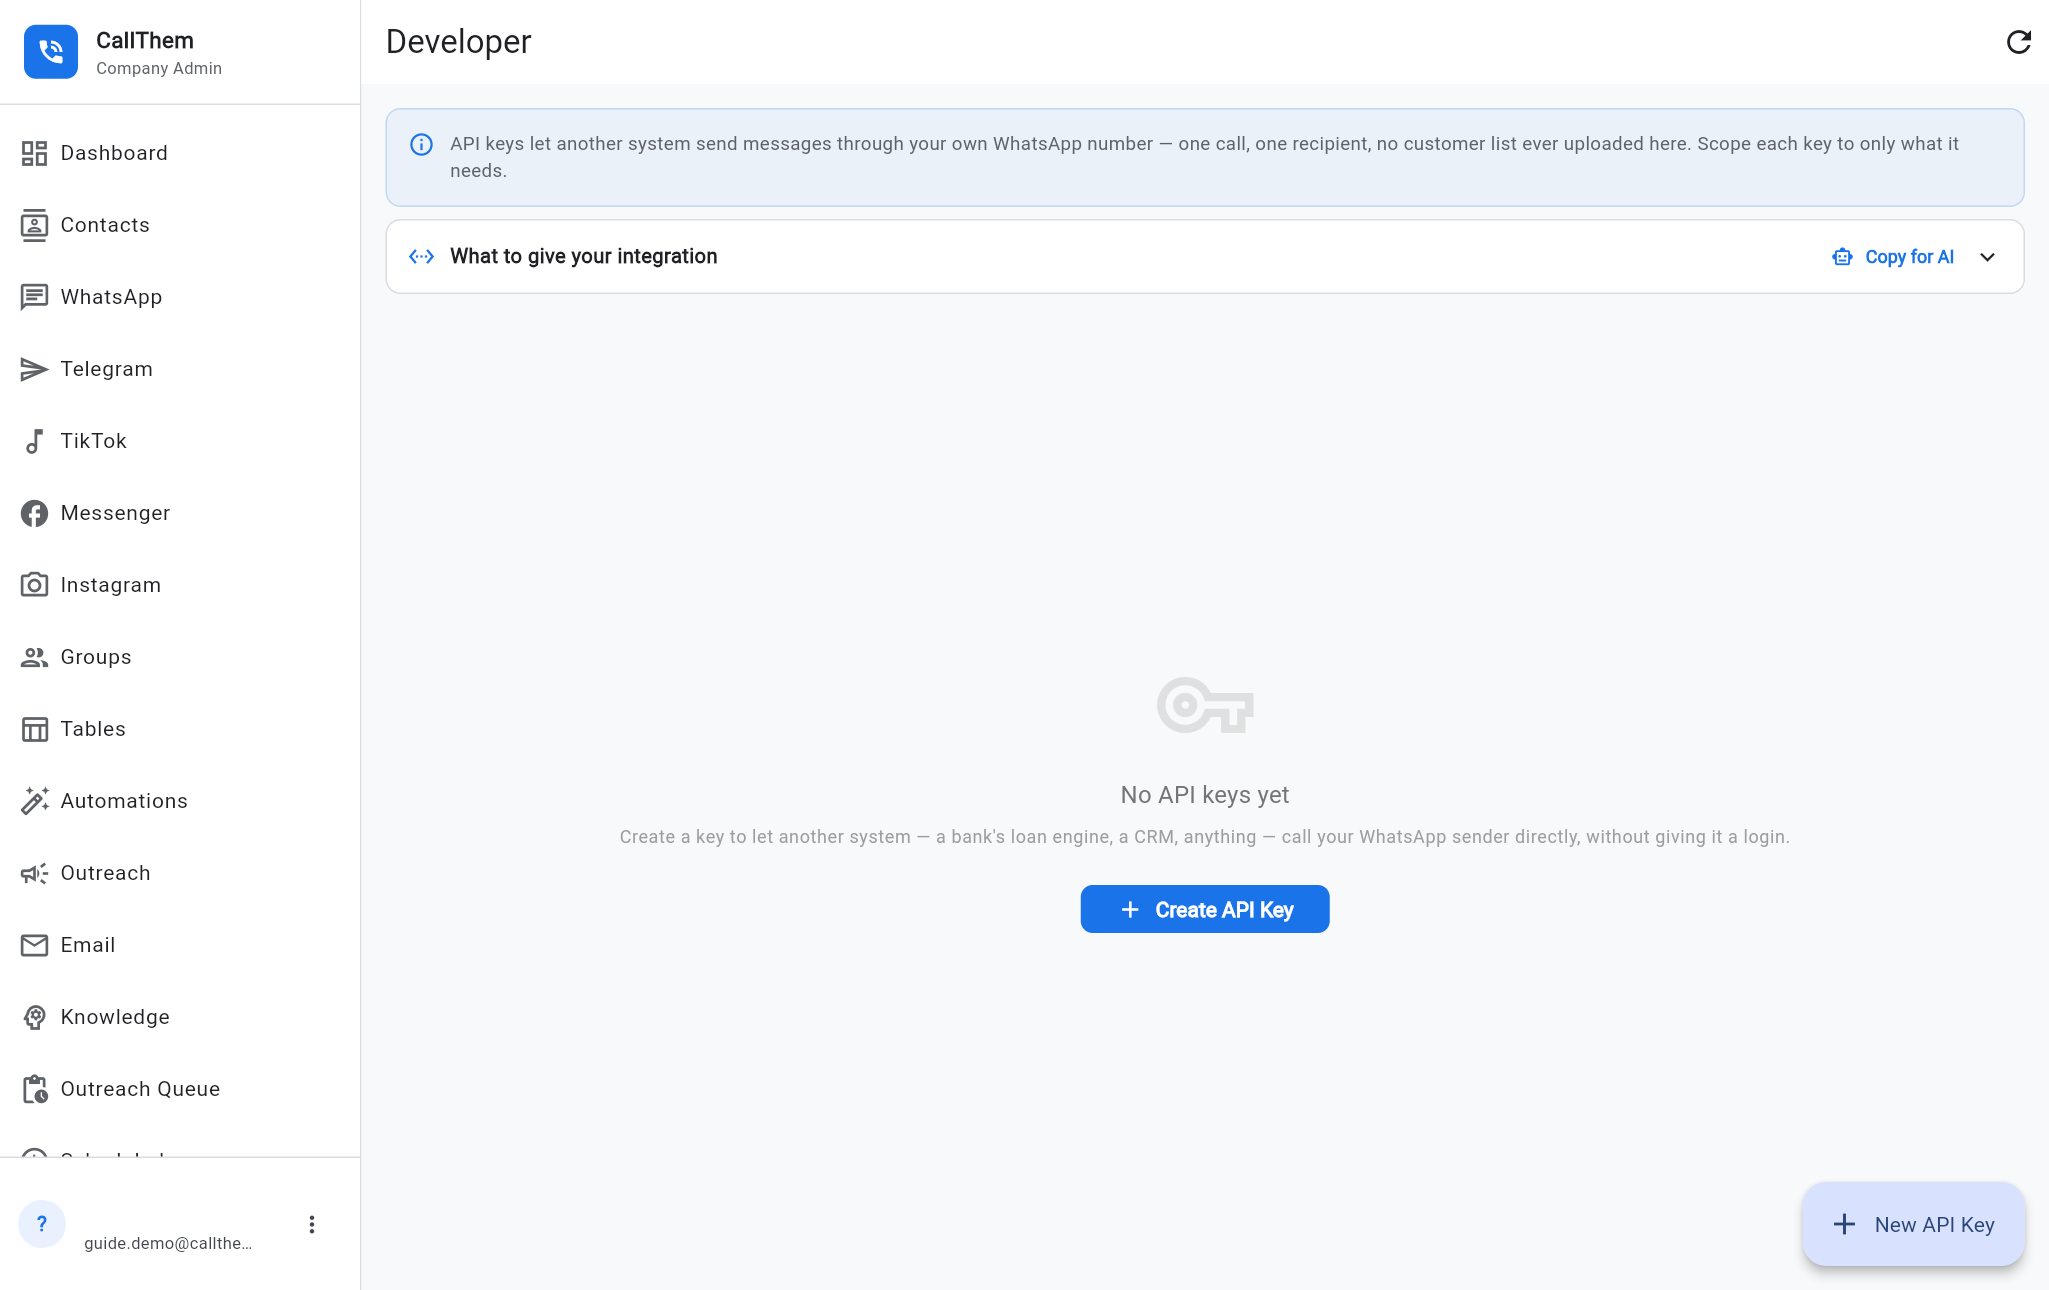Click the Copy for AI button

pyautogui.click(x=1892, y=257)
